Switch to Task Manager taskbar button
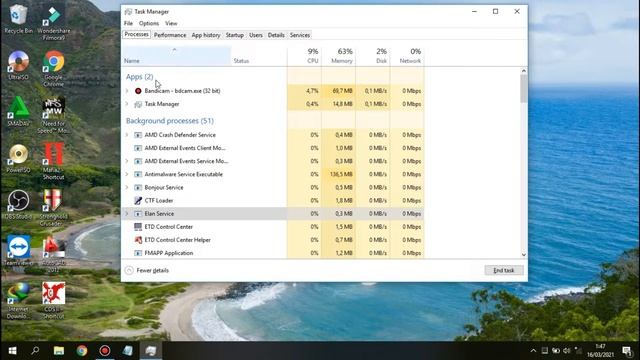The image size is (640, 360). [151, 351]
